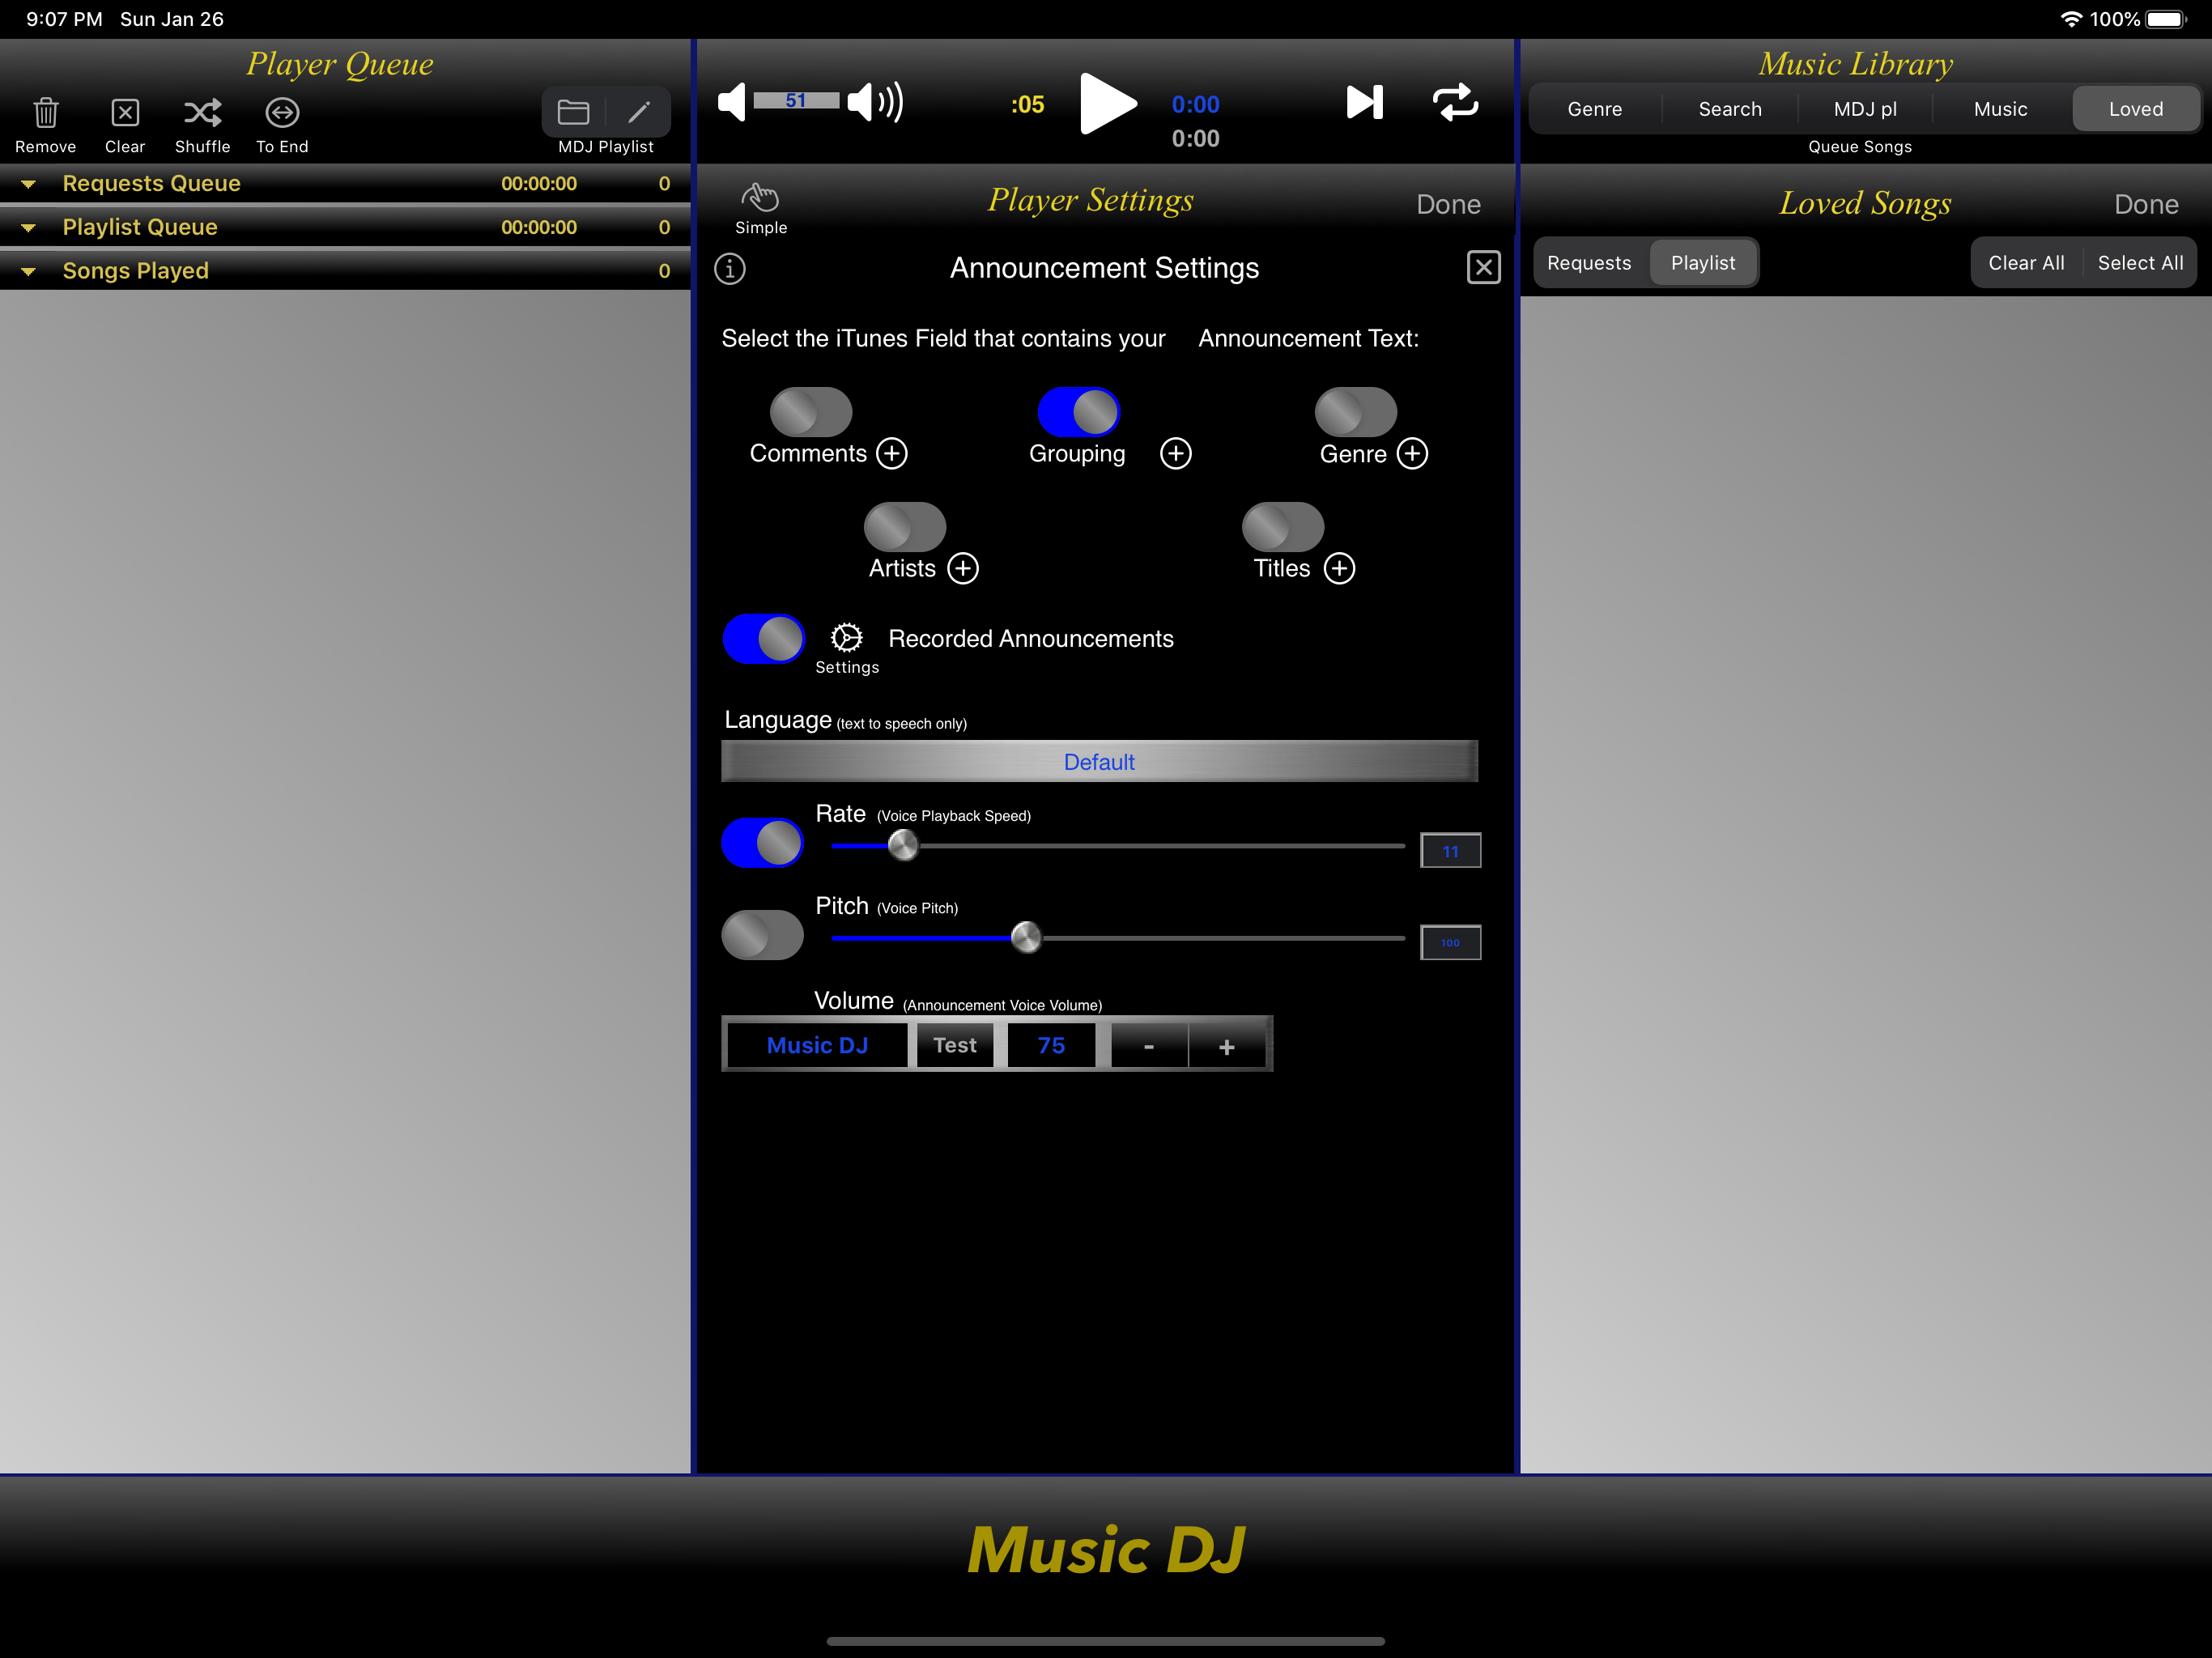Click the plus icon beside Genre

(1412, 454)
